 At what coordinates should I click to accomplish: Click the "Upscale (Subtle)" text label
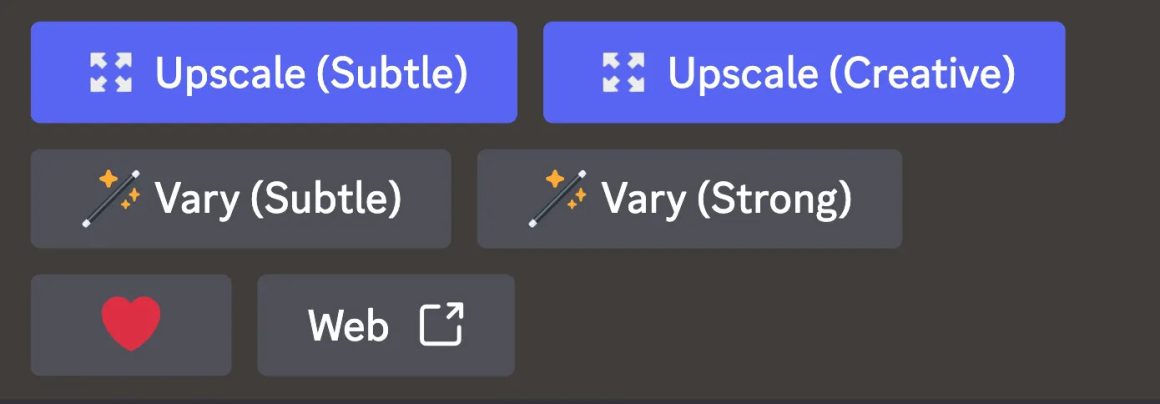coord(311,73)
